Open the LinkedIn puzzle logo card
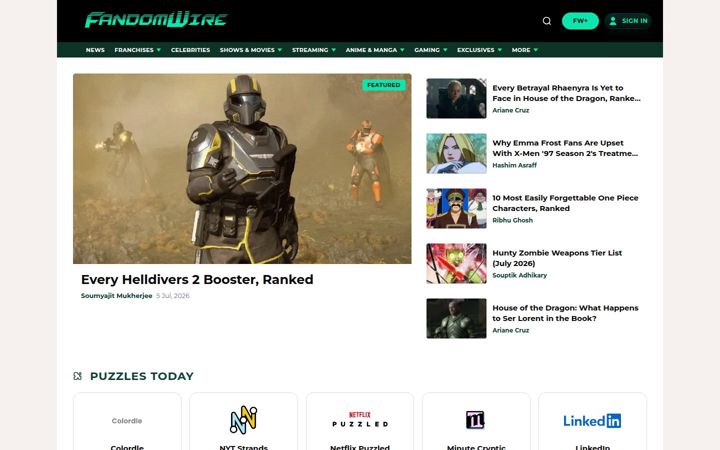This screenshot has width=720, height=450. click(x=592, y=421)
